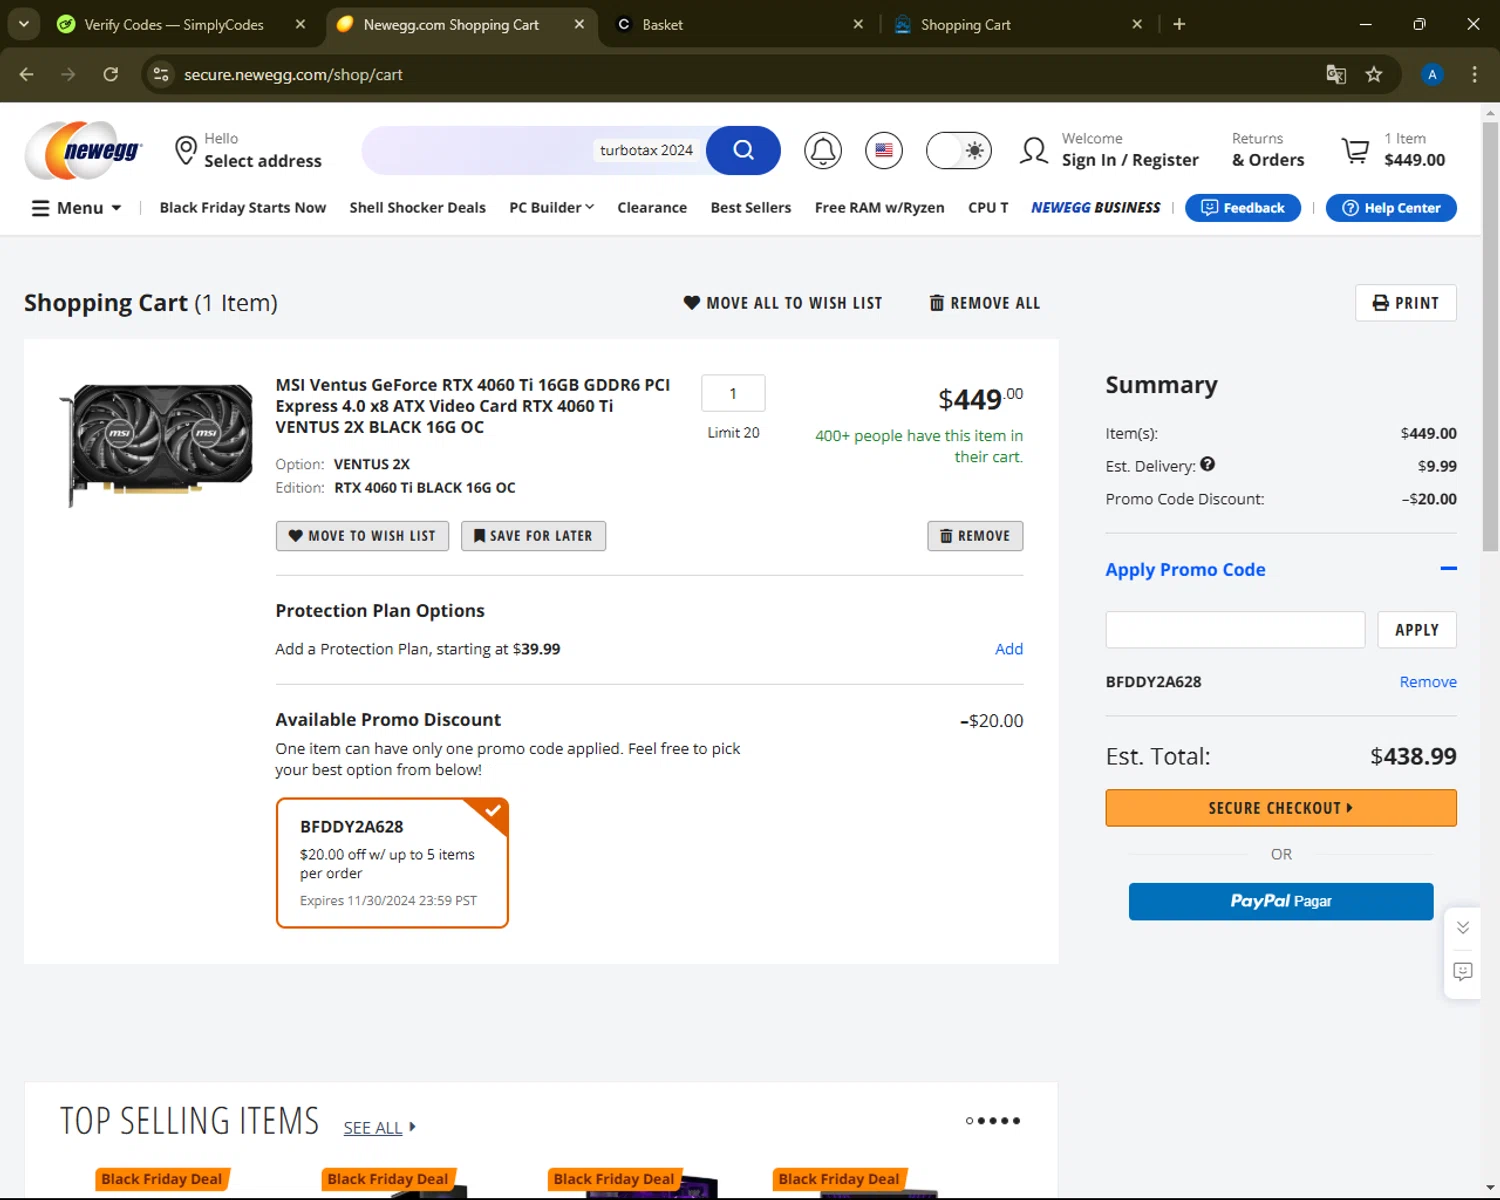Save the MSI card for later
1500x1200 pixels.
pos(533,536)
